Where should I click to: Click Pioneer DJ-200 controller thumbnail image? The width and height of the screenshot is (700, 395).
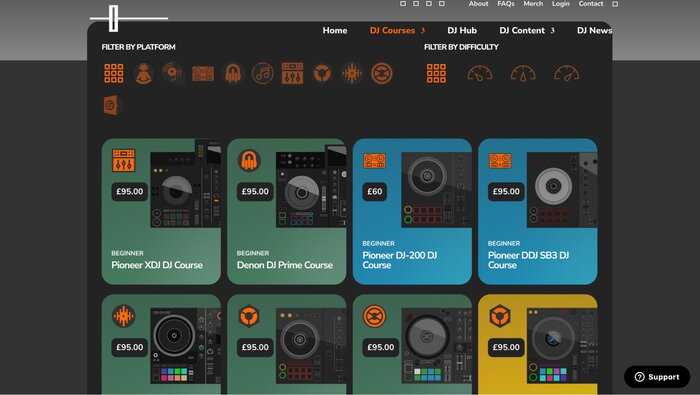tap(436, 190)
